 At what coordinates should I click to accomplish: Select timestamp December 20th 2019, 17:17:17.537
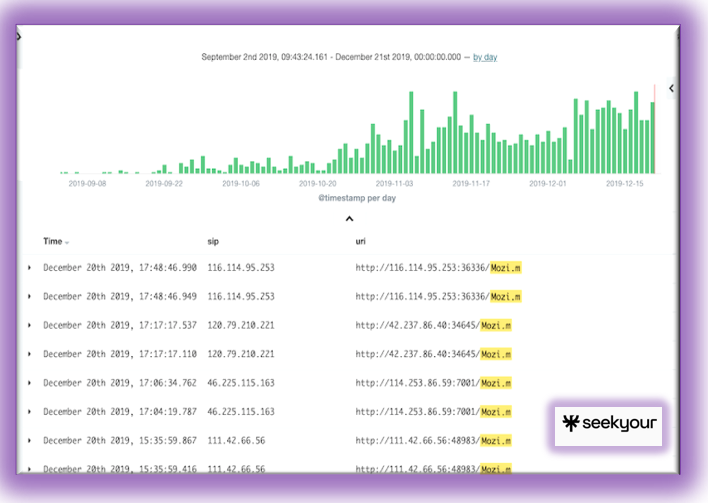(120, 326)
